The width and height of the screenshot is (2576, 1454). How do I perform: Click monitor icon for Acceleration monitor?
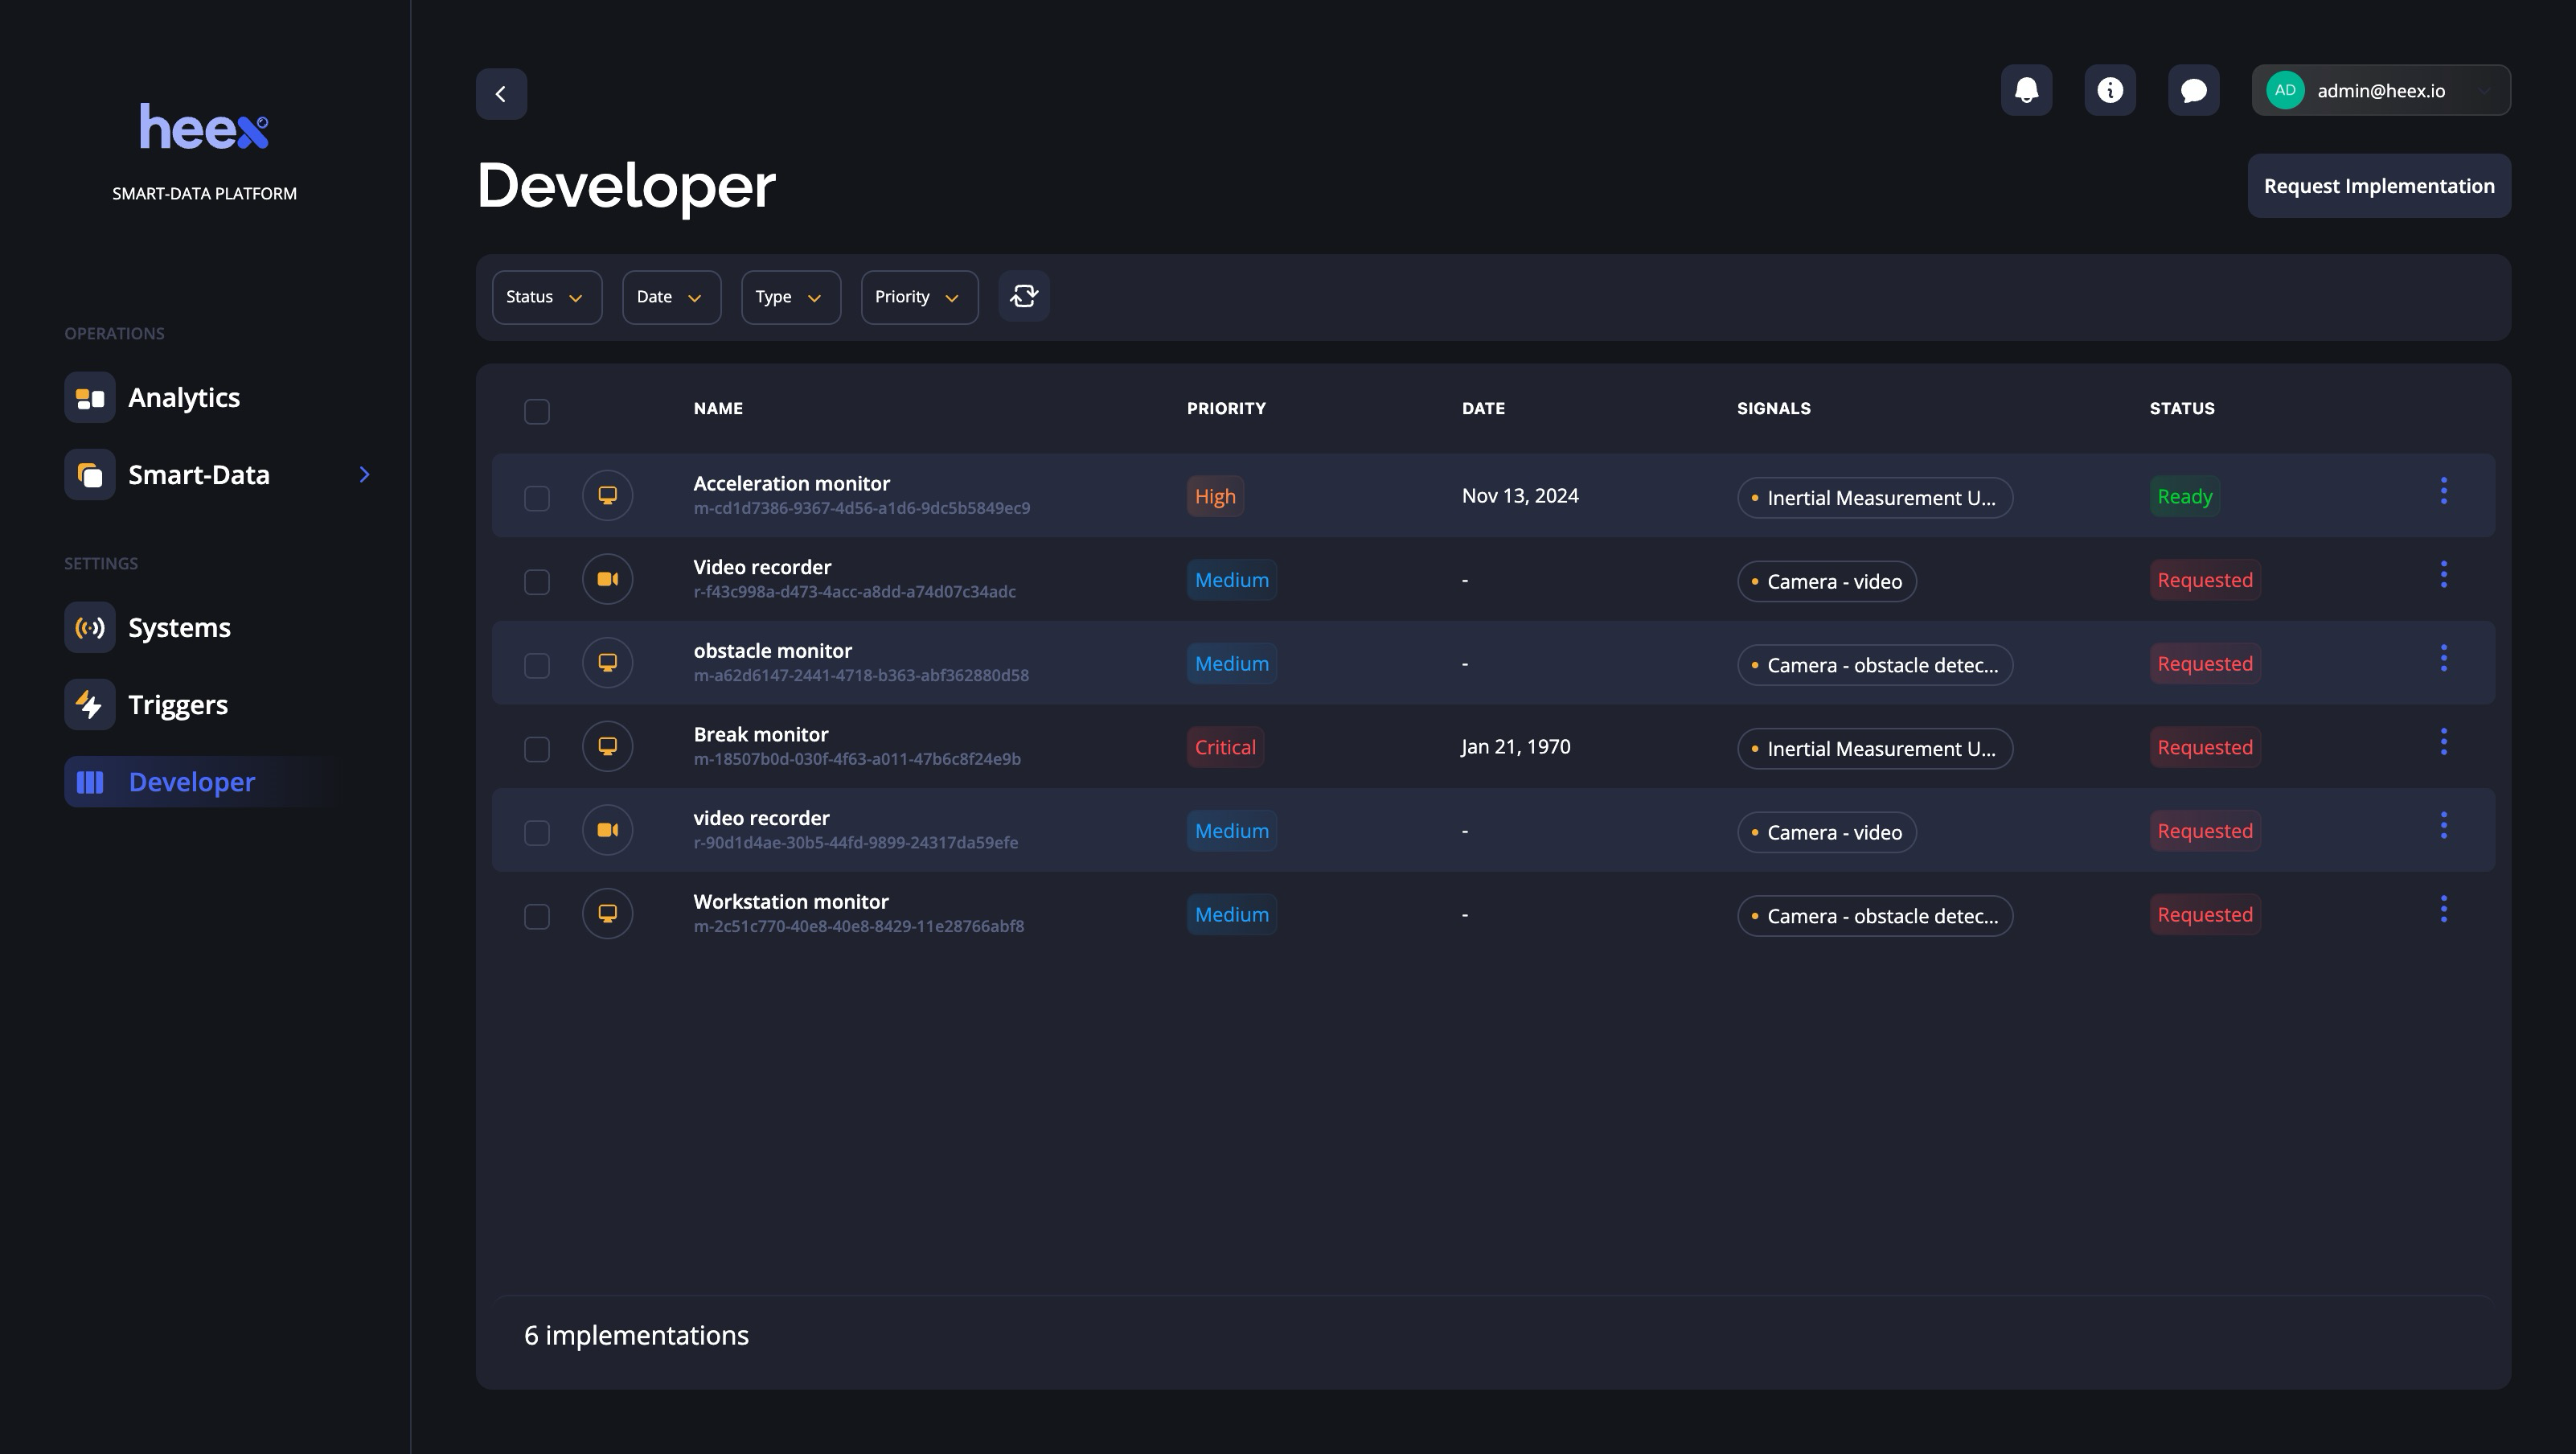(x=608, y=496)
